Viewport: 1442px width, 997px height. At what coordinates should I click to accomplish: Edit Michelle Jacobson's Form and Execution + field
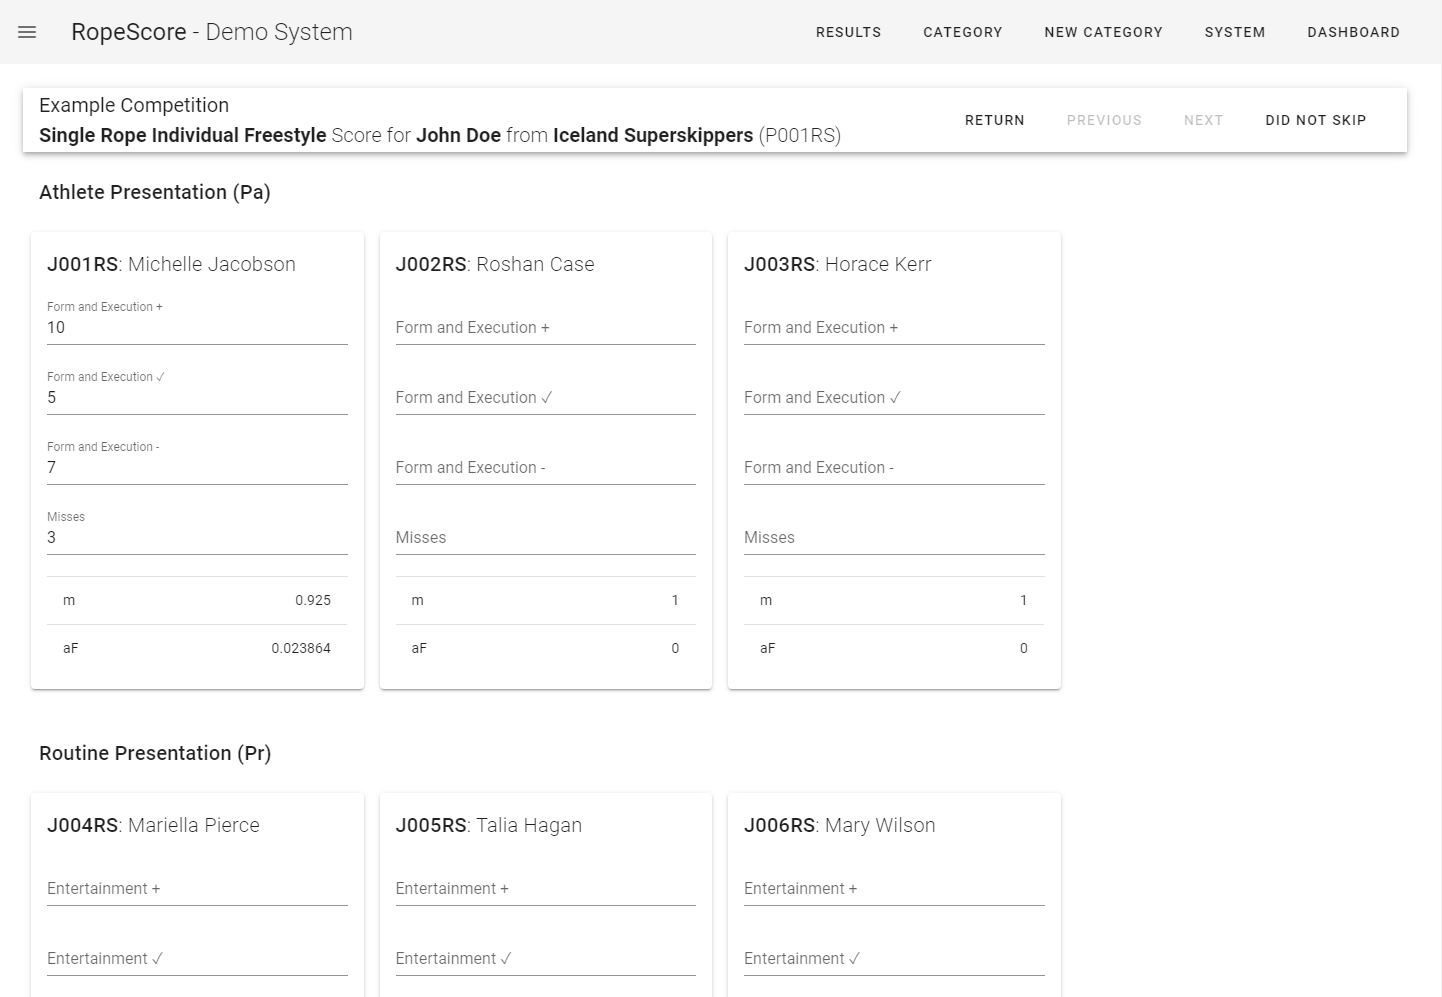point(197,328)
